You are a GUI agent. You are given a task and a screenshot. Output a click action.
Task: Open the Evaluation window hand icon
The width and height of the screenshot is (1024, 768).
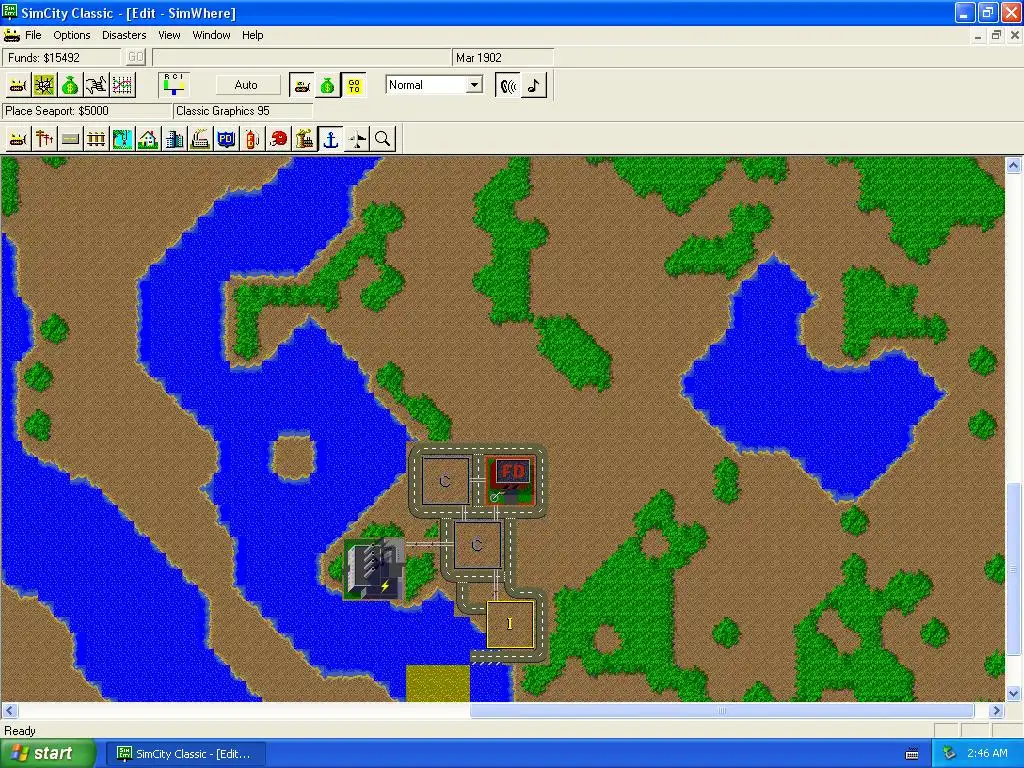click(96, 85)
